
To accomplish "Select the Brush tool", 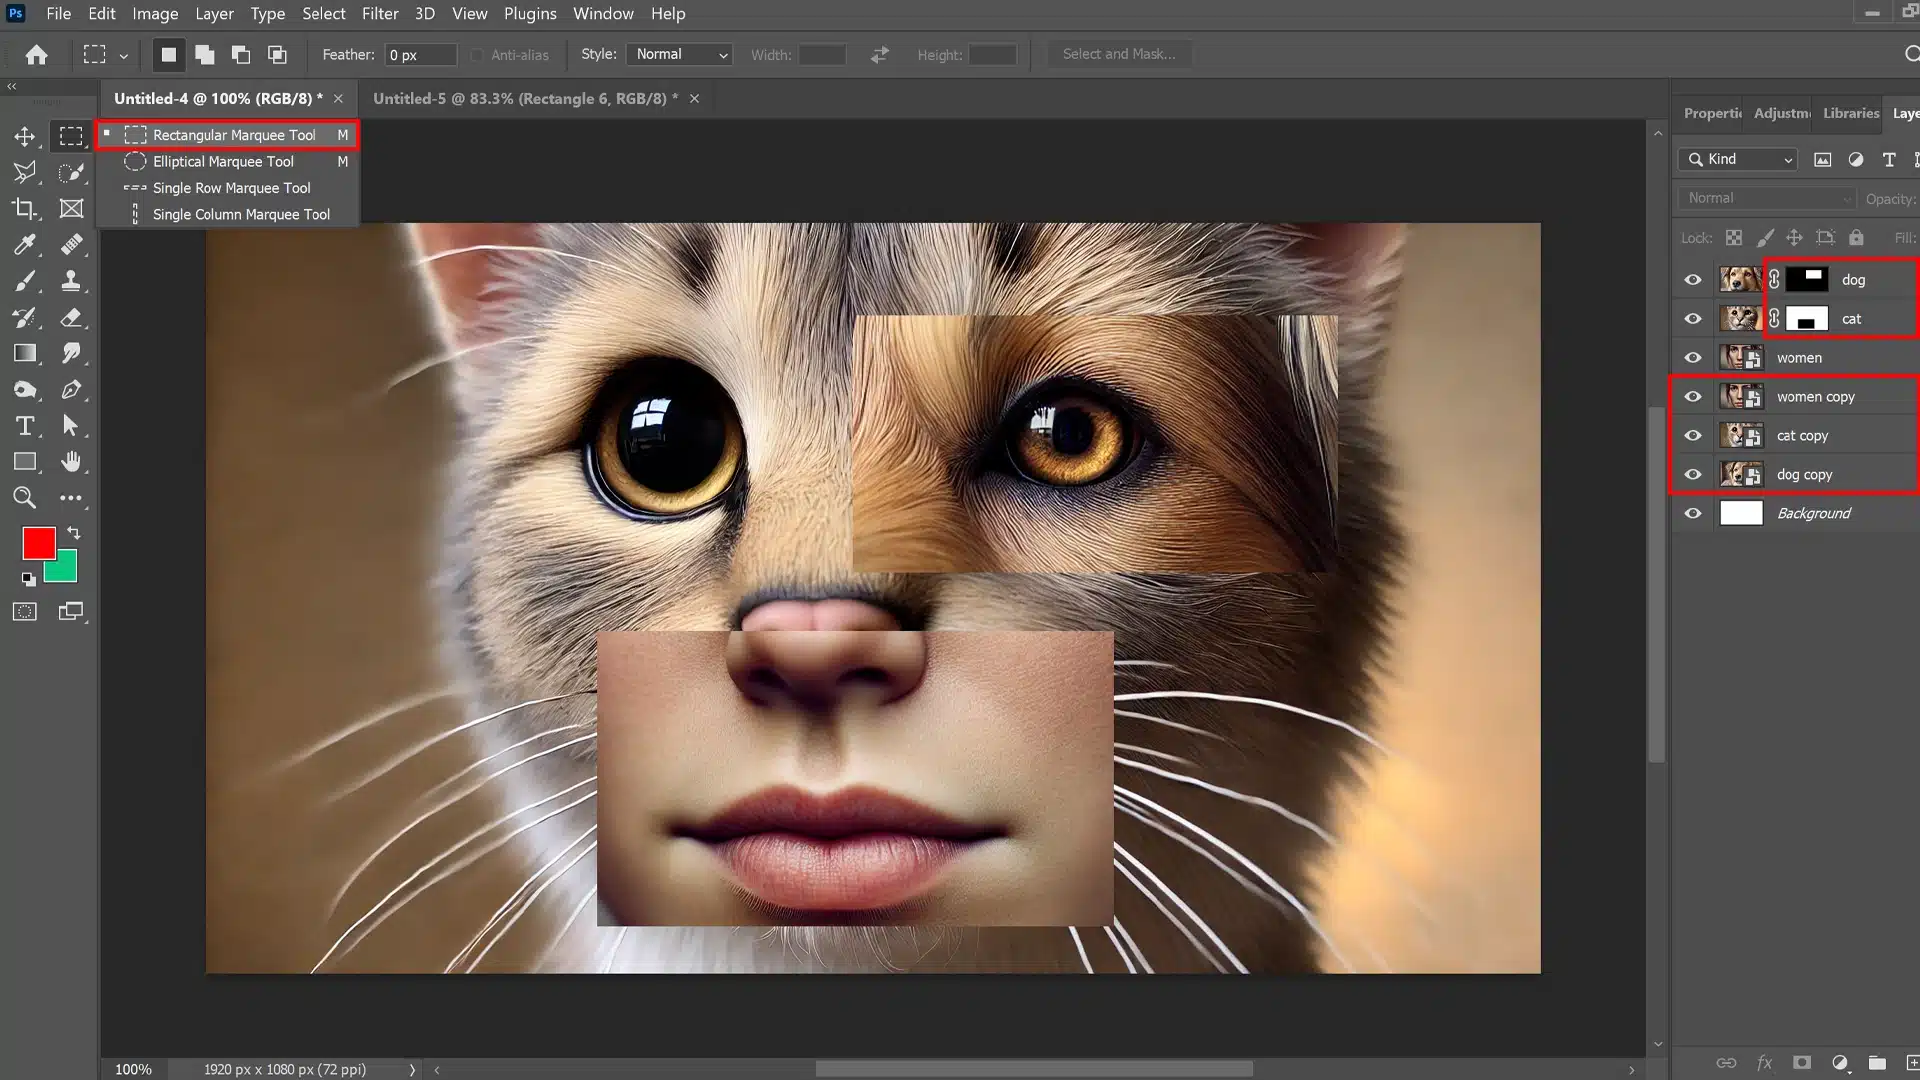I will pyautogui.click(x=25, y=281).
